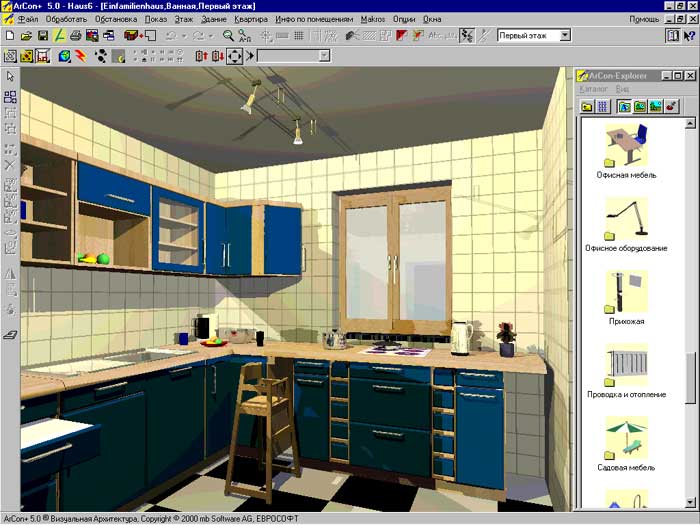Click the Помощь help menu
The height and width of the screenshot is (525, 700).
(x=643, y=19)
